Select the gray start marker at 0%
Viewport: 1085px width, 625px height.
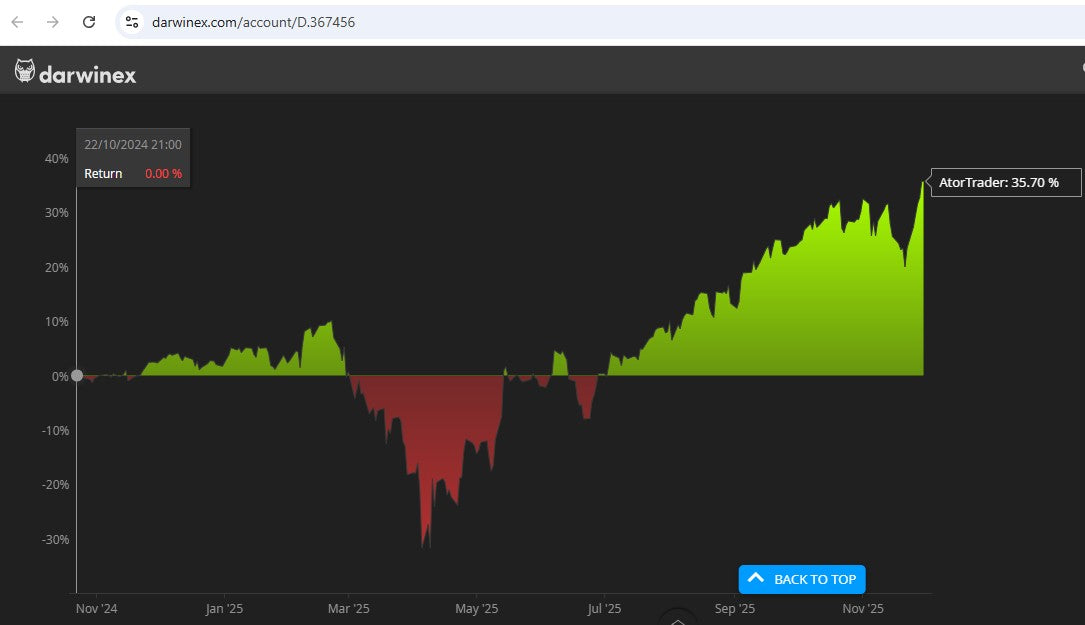pos(77,376)
